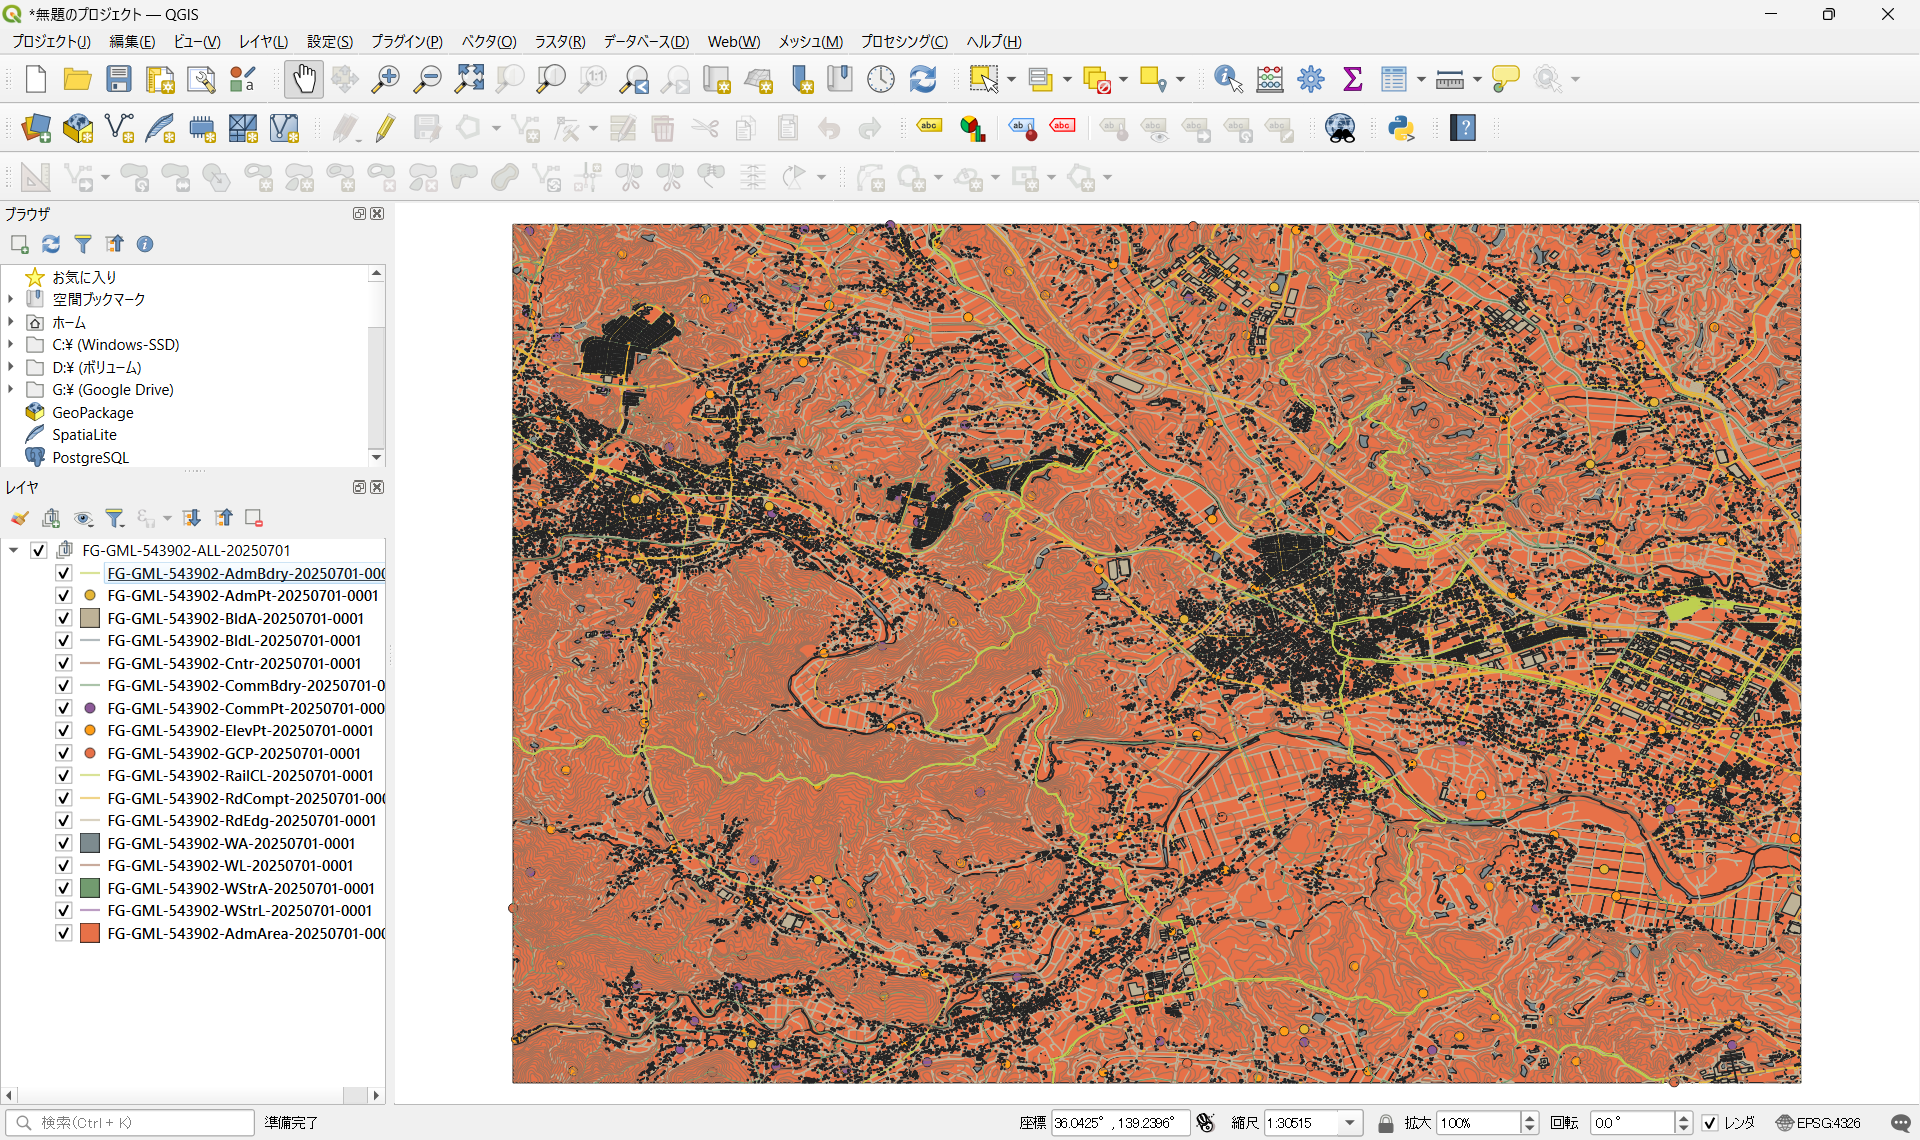1920x1140 pixels.
Task: Click the orange AdmArea layer color swatch
Action: coord(90,933)
